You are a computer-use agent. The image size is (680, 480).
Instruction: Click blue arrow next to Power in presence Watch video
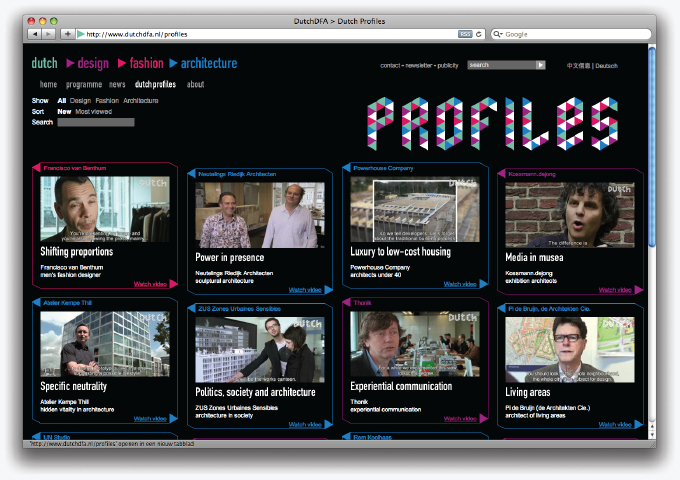pos(328,290)
